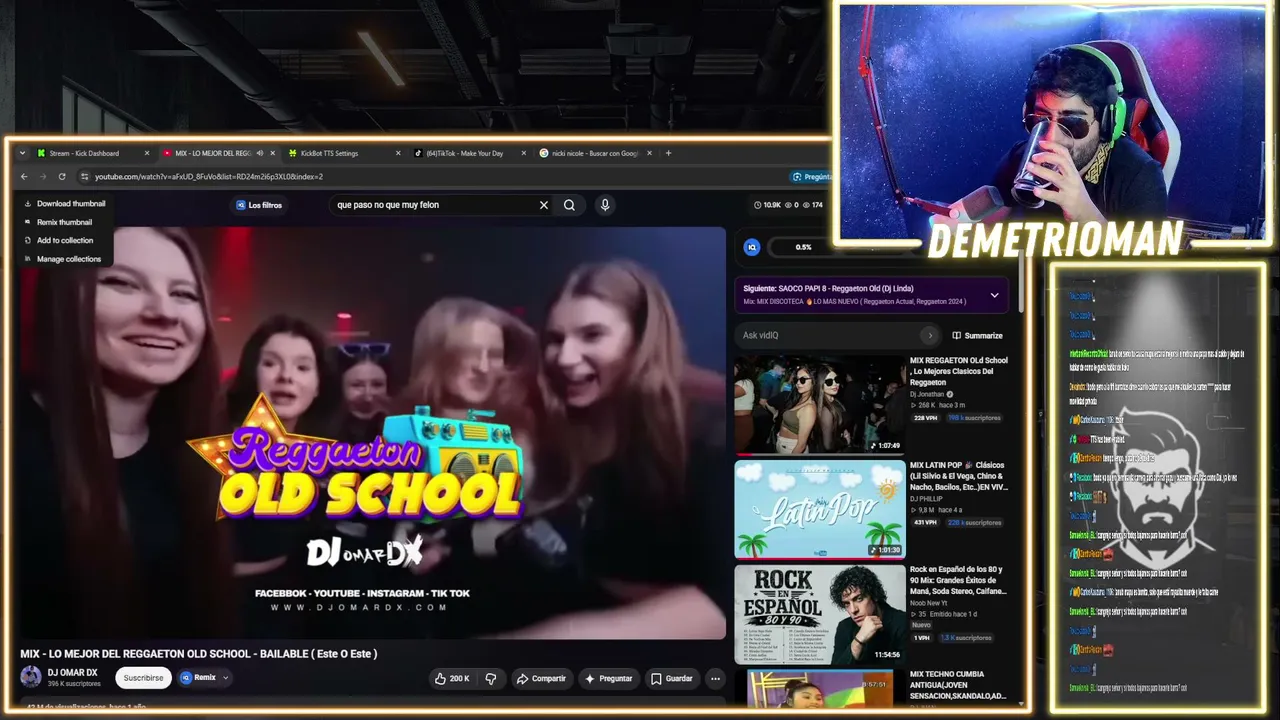Click the Remix button below the video
1280x720 pixels.
[199, 678]
